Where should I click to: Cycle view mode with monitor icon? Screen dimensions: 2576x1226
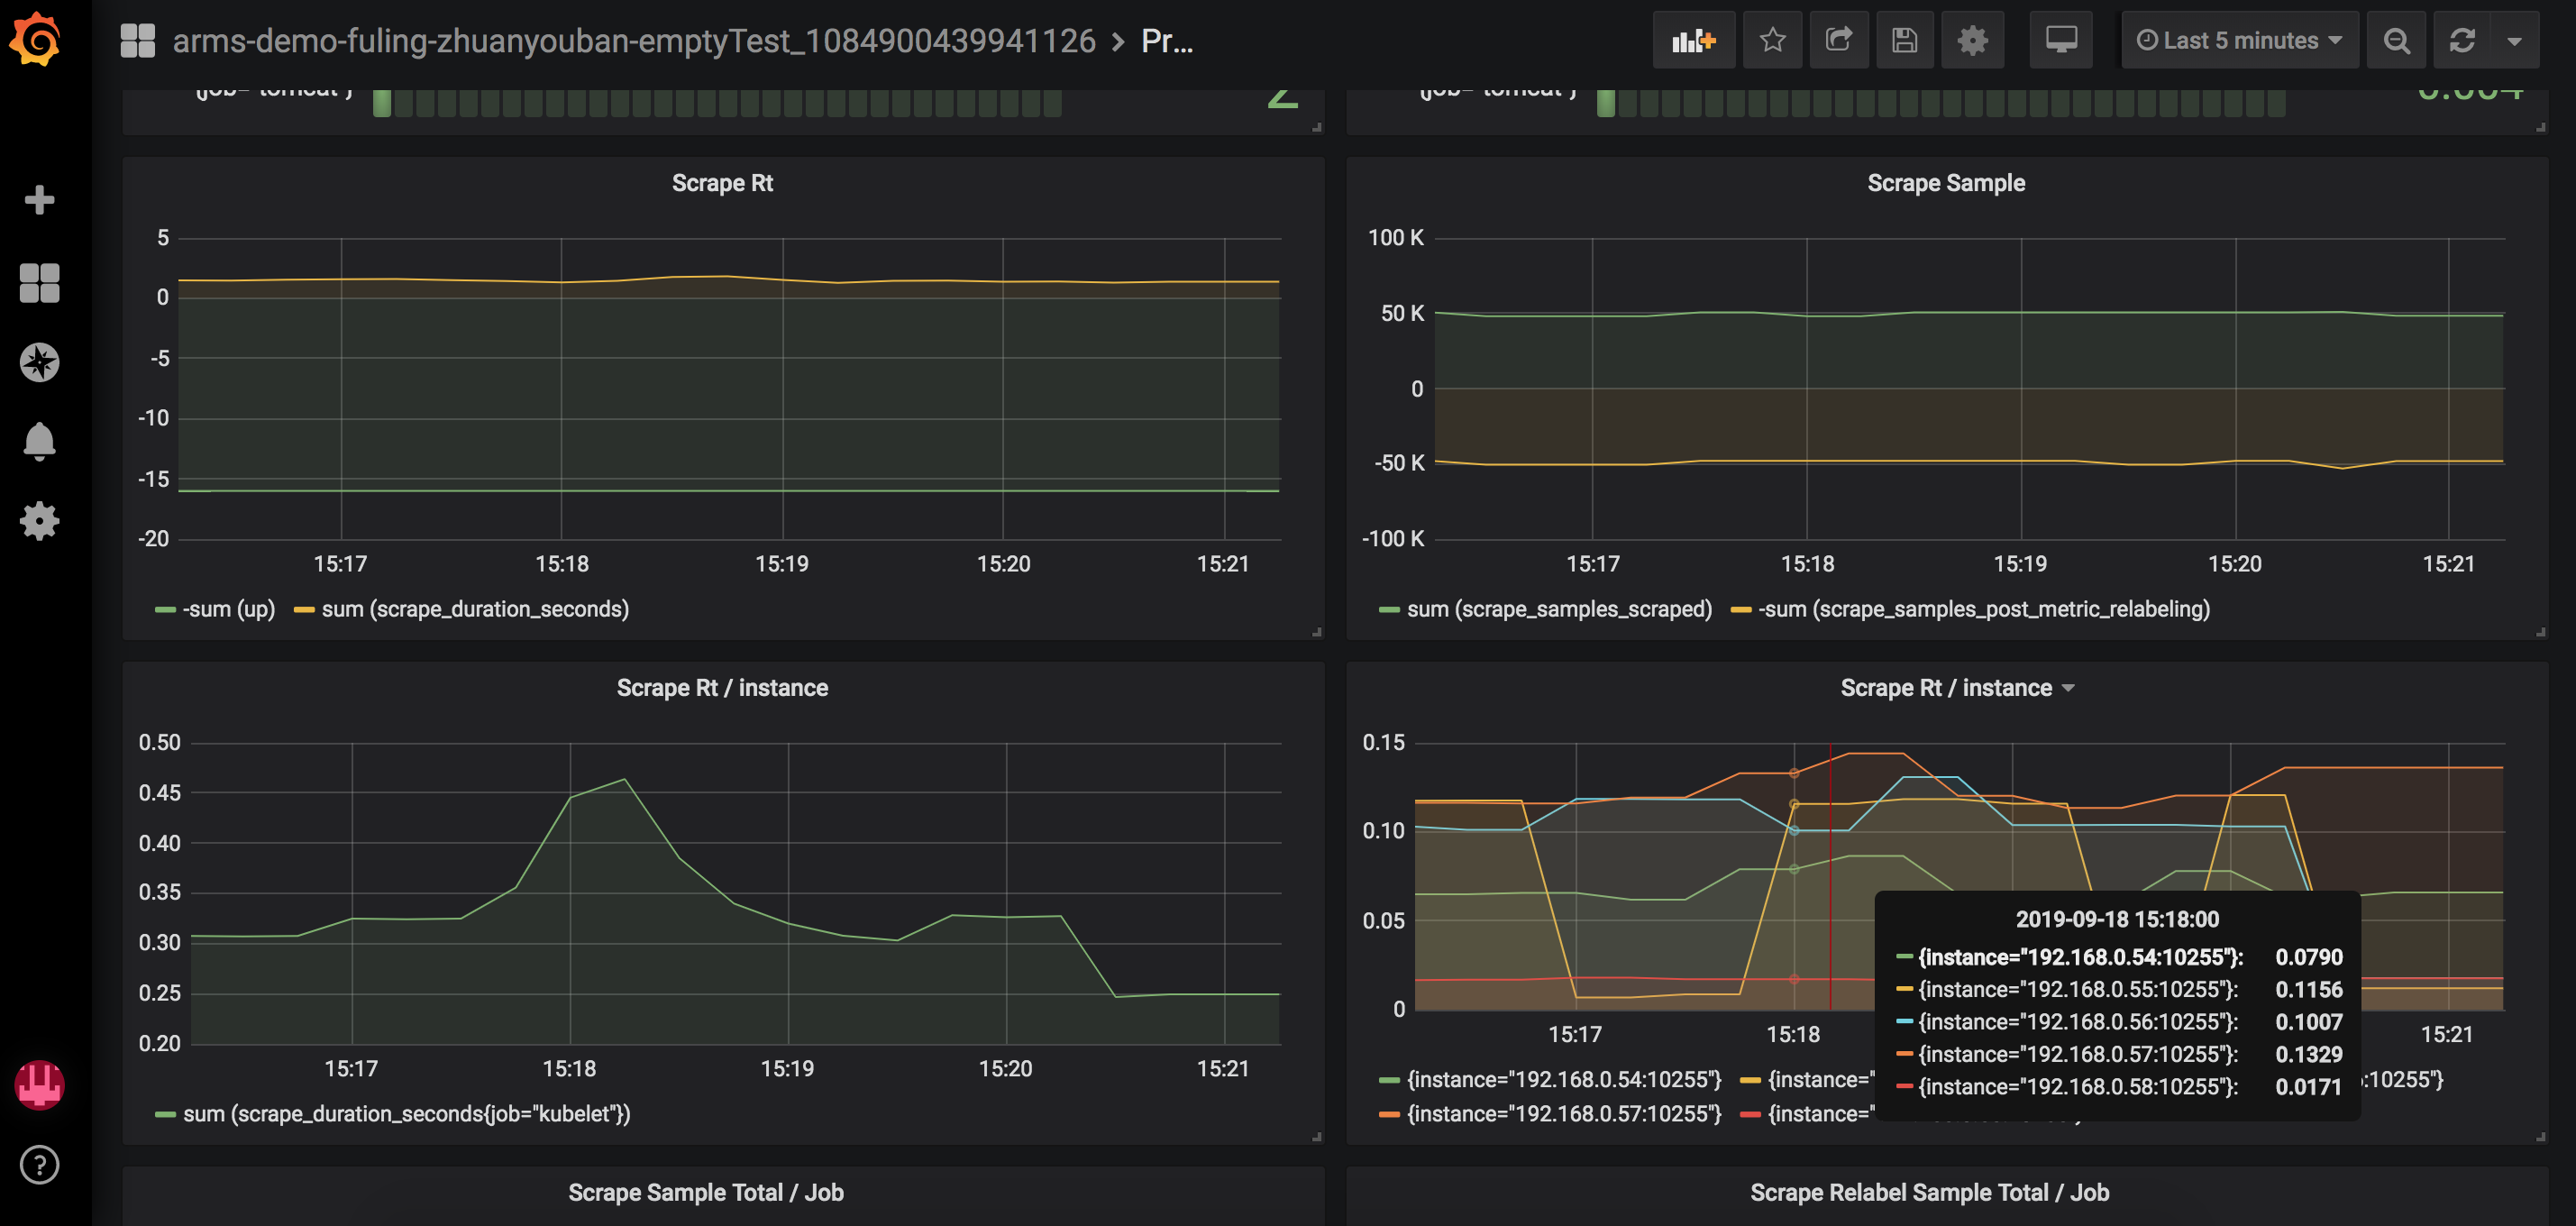2060,40
